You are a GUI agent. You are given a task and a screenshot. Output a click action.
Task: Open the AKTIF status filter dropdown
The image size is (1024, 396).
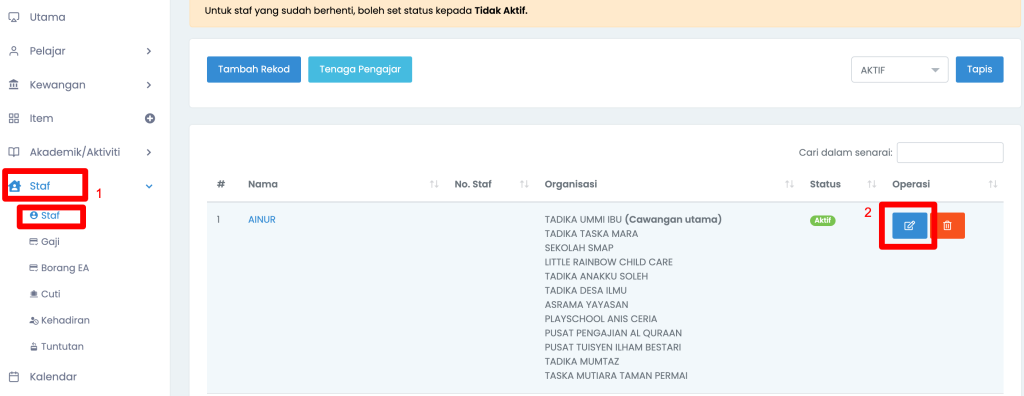tap(900, 70)
